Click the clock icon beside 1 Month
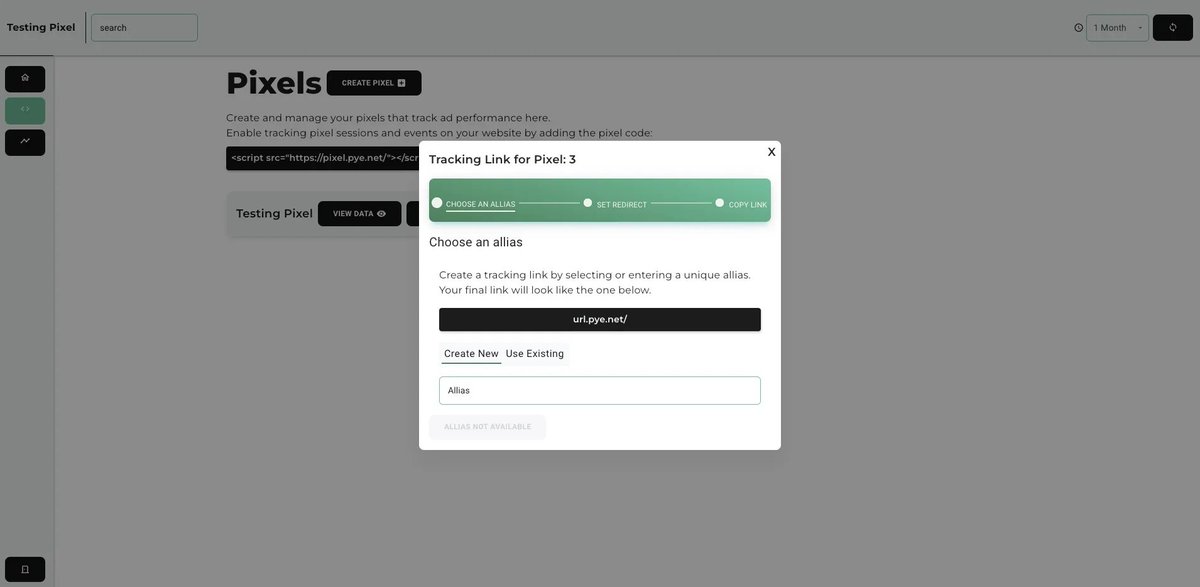1200x587 pixels. [1078, 28]
